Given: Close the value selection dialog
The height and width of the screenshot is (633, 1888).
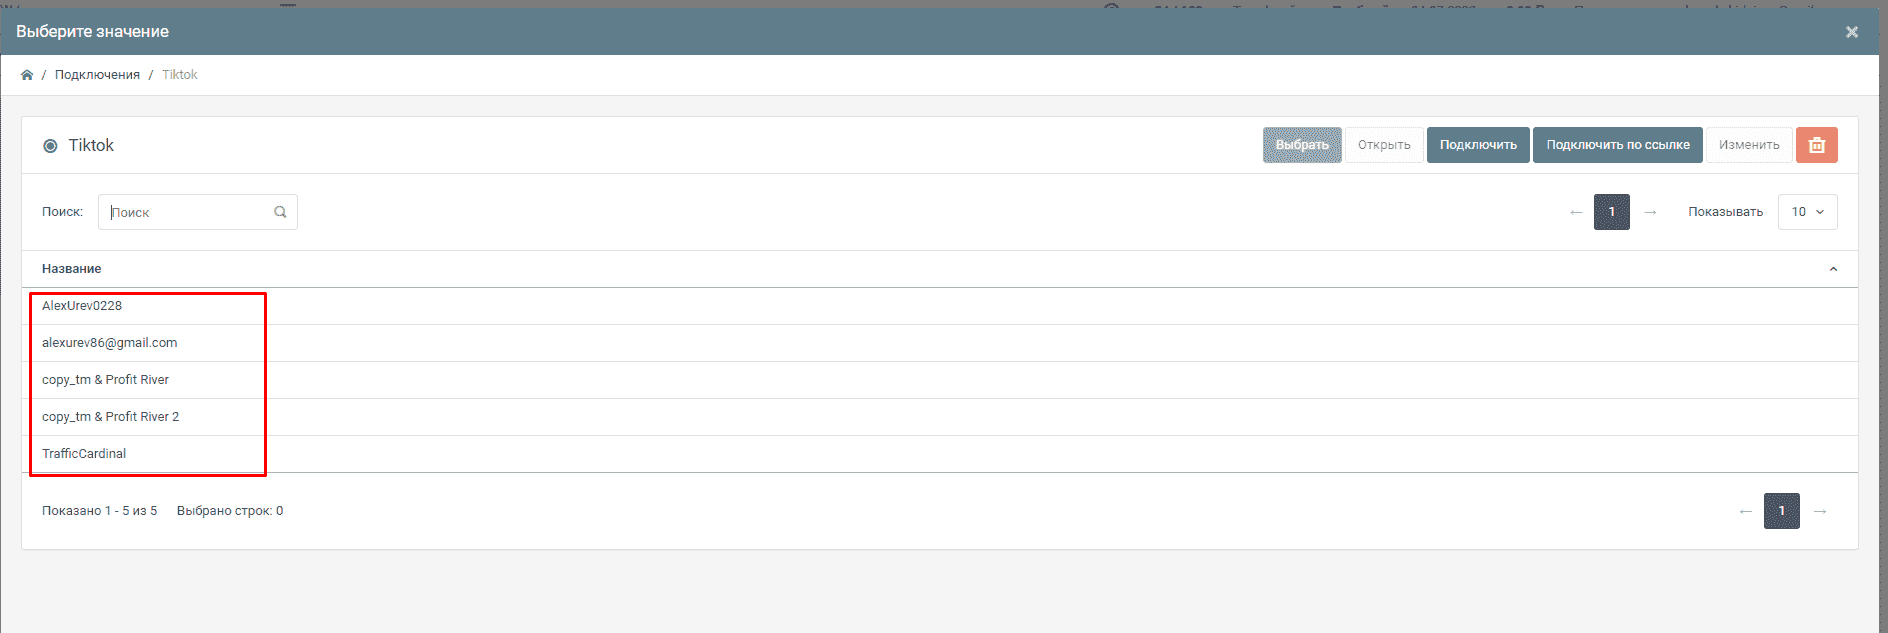Looking at the screenshot, I should [x=1851, y=32].
